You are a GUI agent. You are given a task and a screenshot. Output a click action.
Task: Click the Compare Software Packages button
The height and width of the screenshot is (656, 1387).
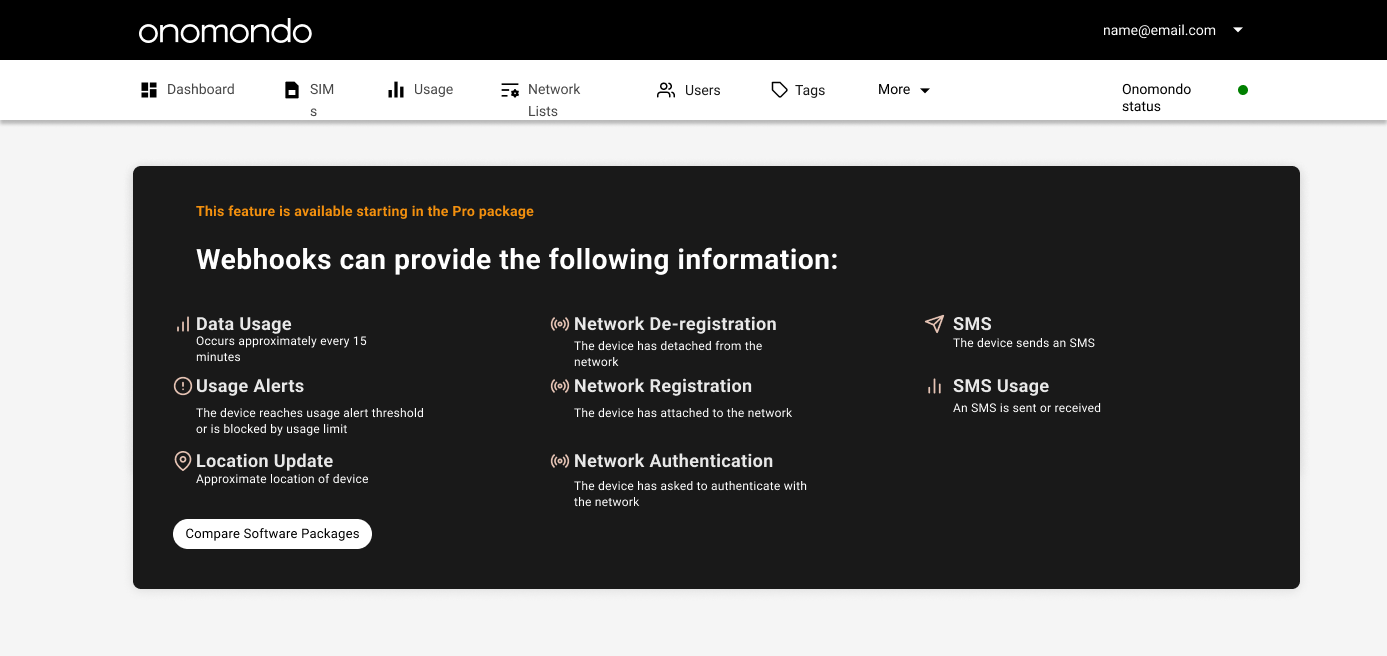tap(272, 534)
